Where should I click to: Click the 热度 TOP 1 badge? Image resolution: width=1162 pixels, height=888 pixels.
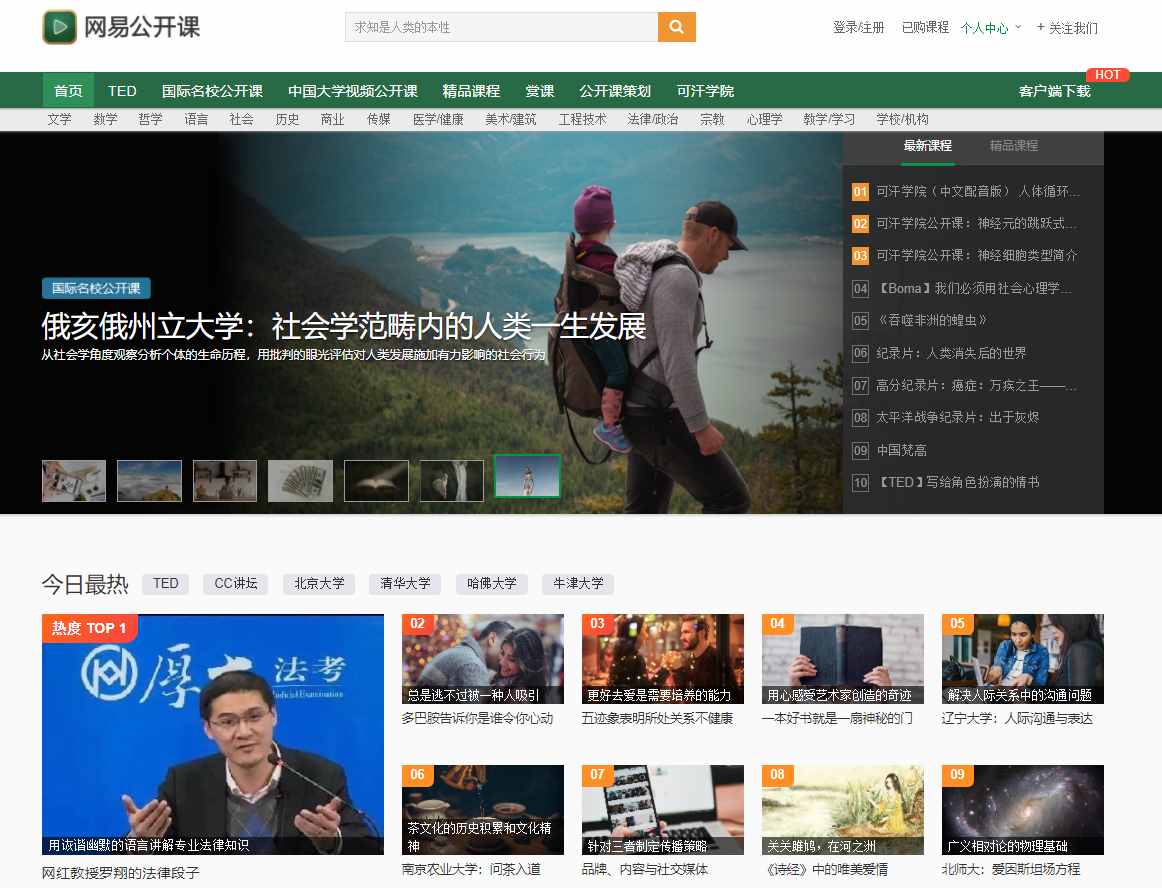91,627
